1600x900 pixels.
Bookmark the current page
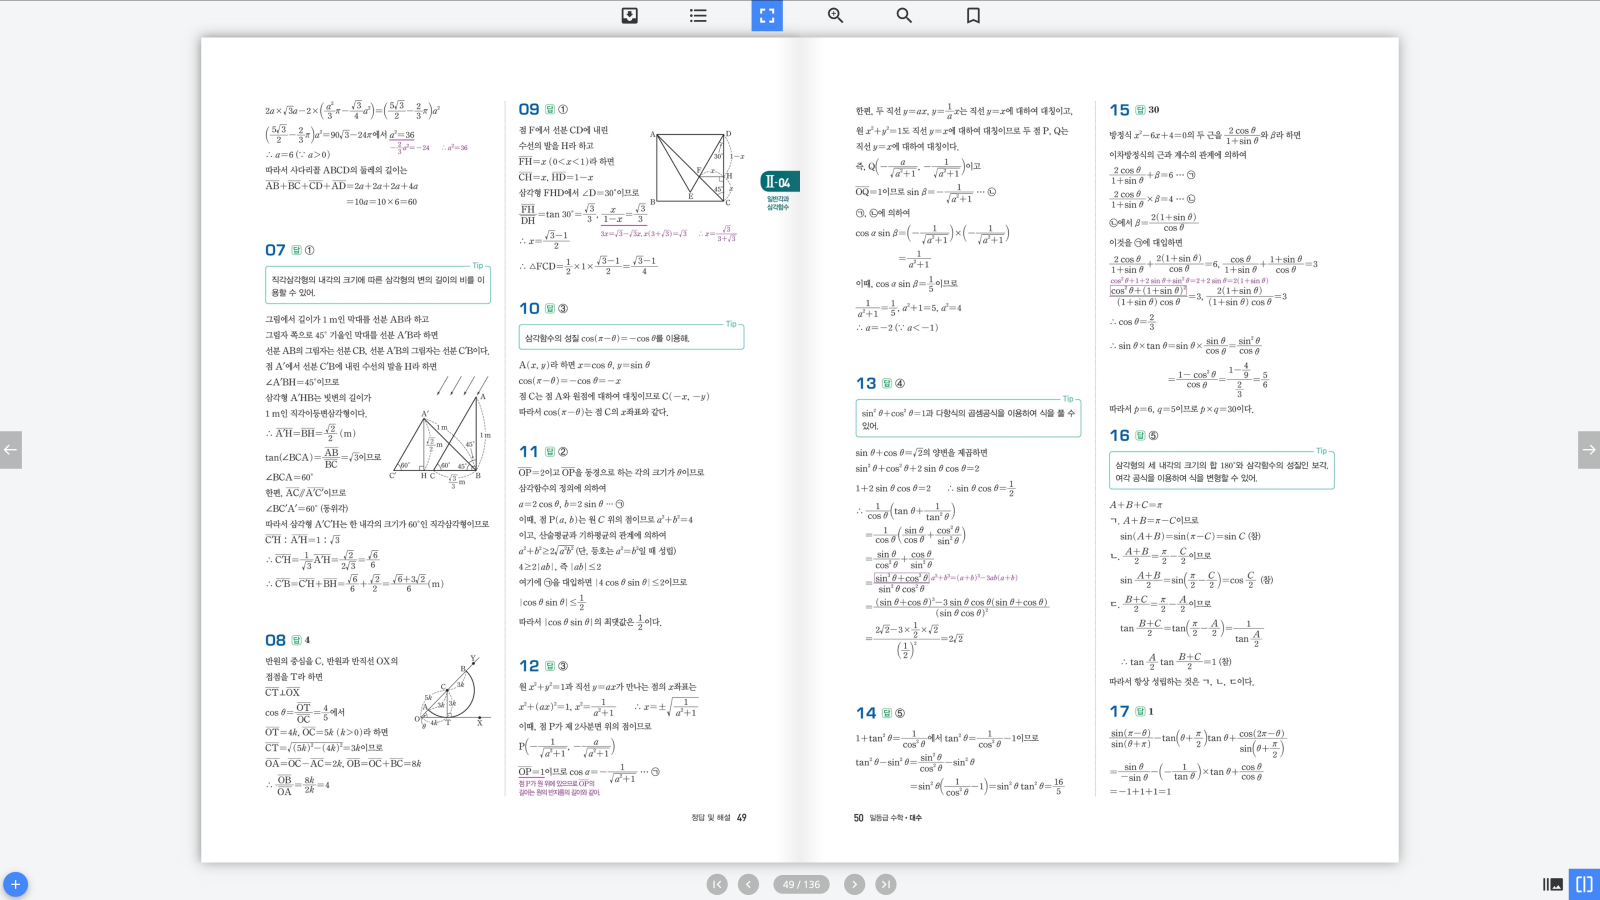[973, 15]
